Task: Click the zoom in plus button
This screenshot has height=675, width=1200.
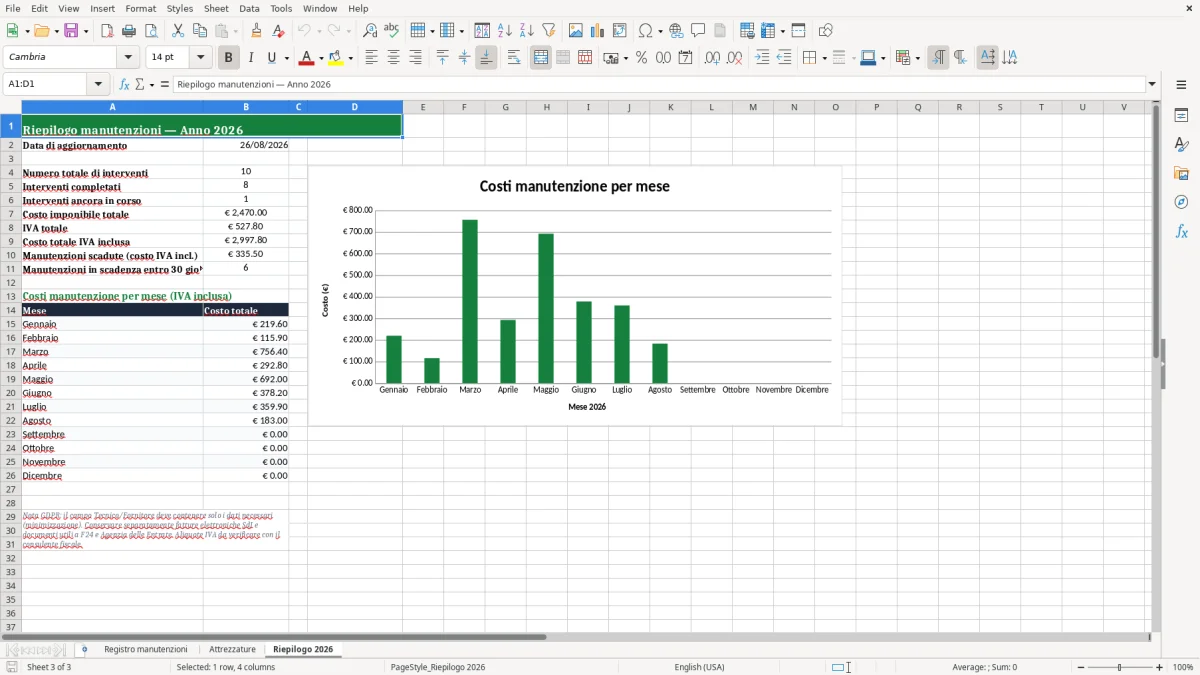Action: tap(1160, 667)
